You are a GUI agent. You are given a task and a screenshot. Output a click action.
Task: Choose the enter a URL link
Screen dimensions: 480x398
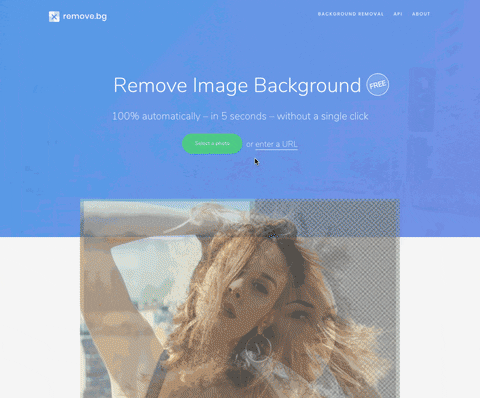tap(276, 144)
